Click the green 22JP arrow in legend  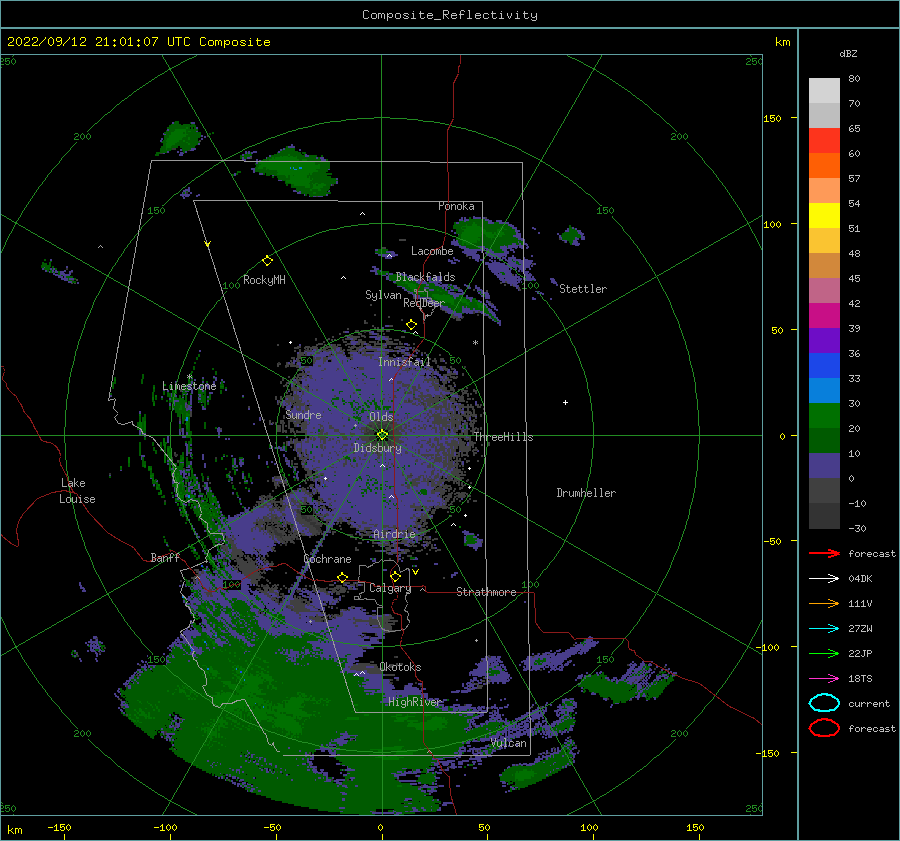[824, 653]
